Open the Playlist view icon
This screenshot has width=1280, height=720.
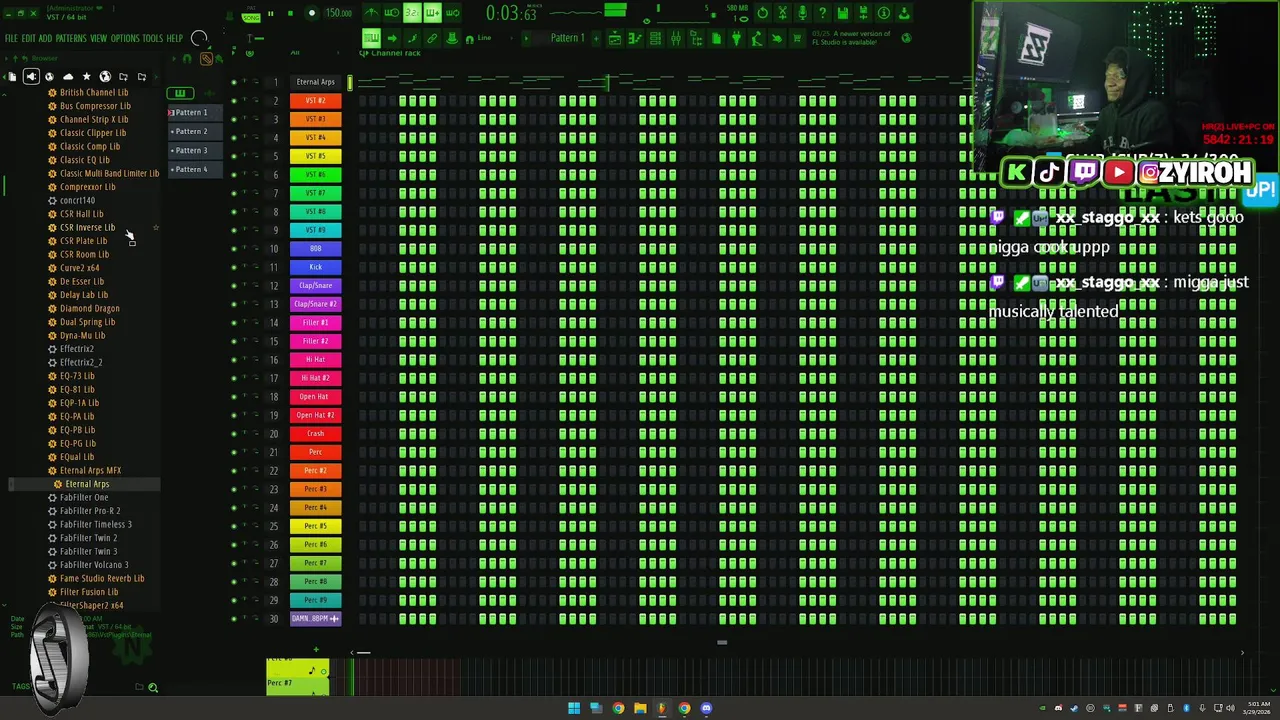(615, 38)
